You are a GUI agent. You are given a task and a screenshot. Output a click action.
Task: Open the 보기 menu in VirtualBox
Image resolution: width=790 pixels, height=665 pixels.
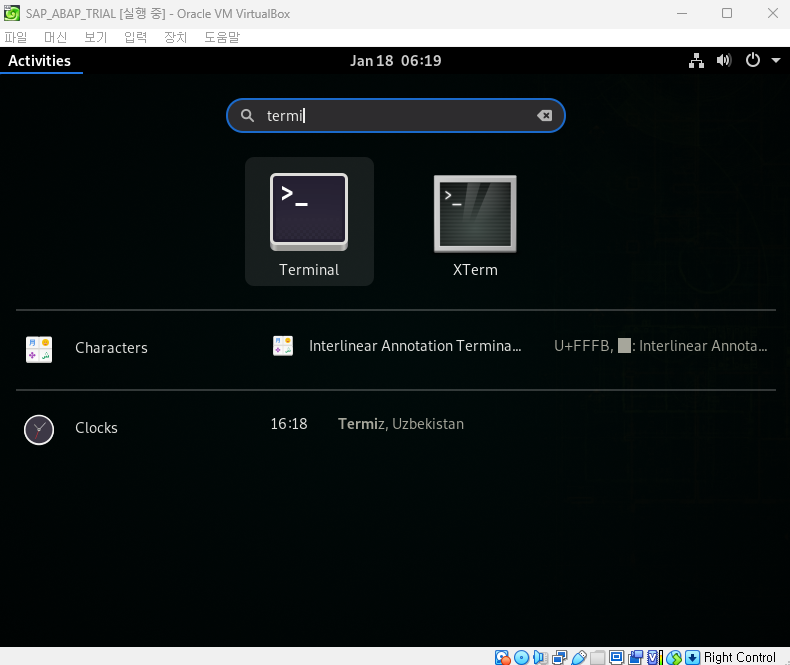(x=96, y=37)
